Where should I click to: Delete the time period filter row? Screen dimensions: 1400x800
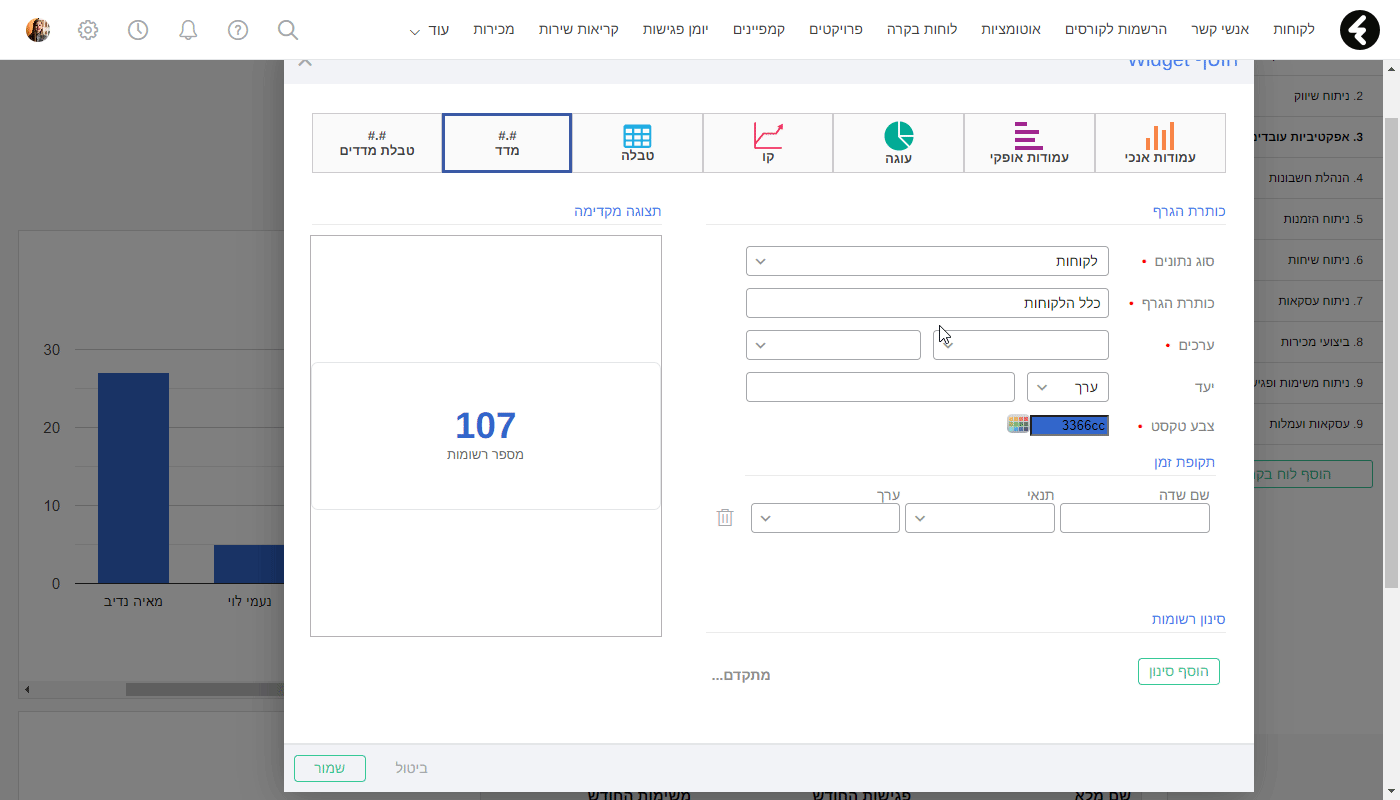[725, 518]
